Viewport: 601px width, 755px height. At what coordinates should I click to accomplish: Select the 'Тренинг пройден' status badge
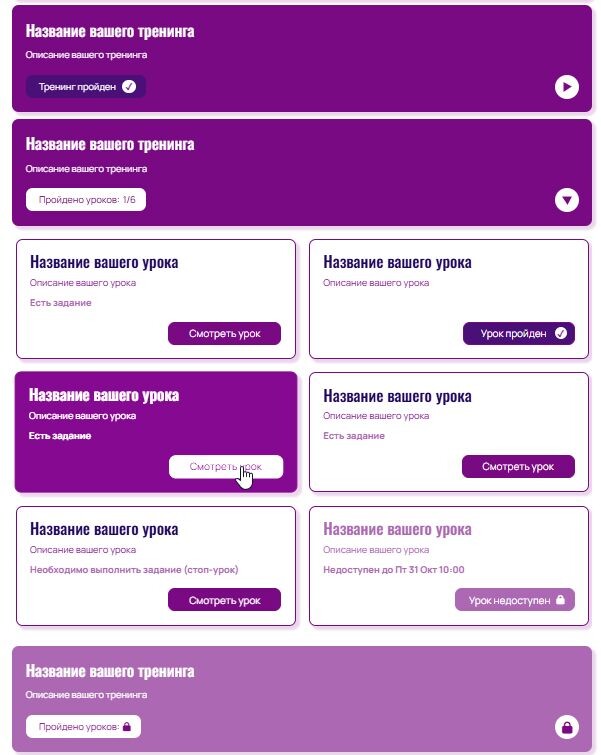coord(85,87)
